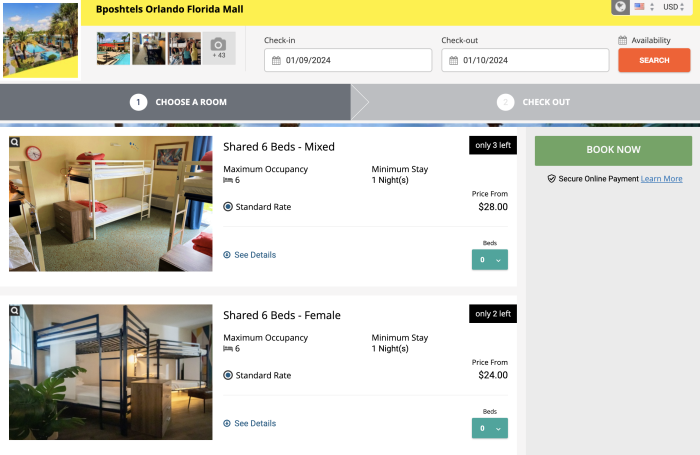Open the USD currency selector
Screen dimensions: 700x455
674,7
